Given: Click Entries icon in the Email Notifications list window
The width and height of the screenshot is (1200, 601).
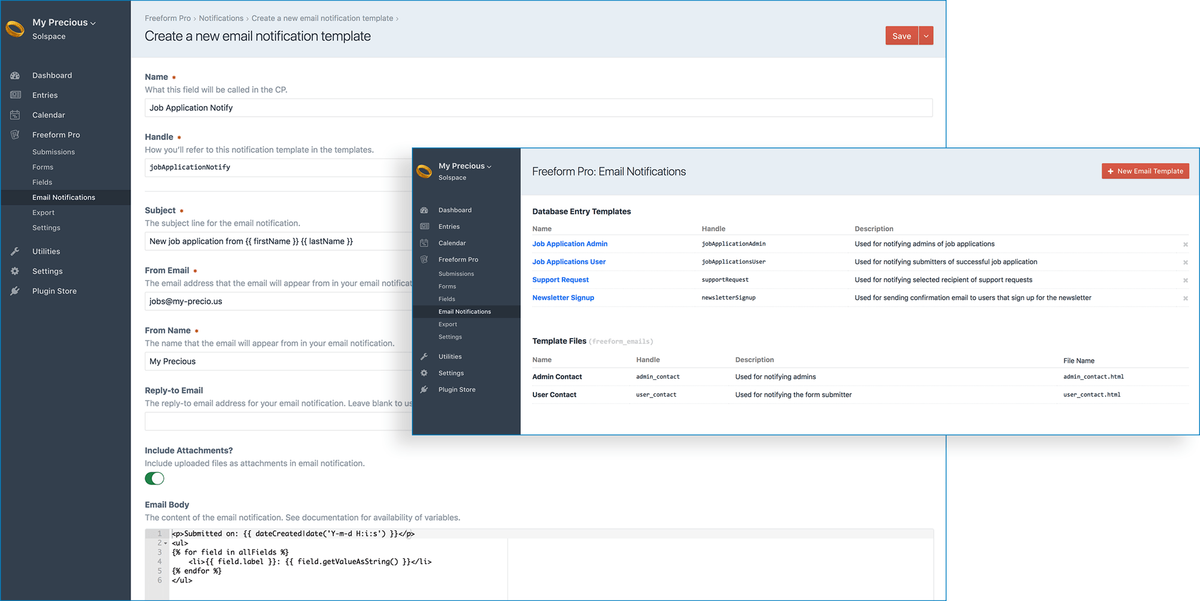Looking at the screenshot, I should click(425, 227).
